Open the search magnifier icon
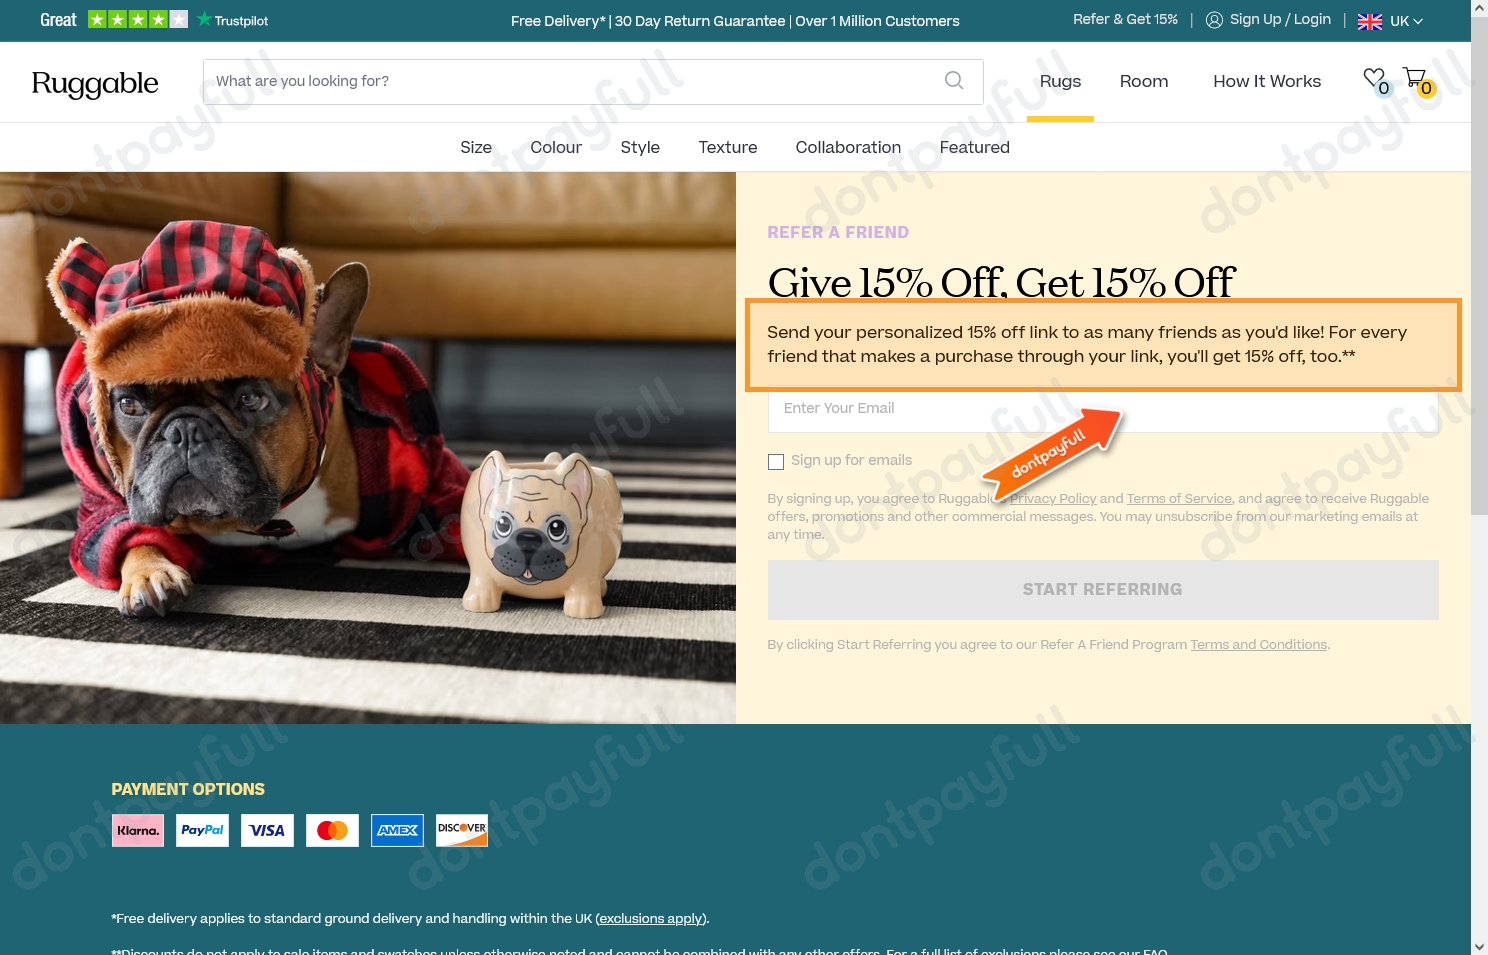 [953, 81]
